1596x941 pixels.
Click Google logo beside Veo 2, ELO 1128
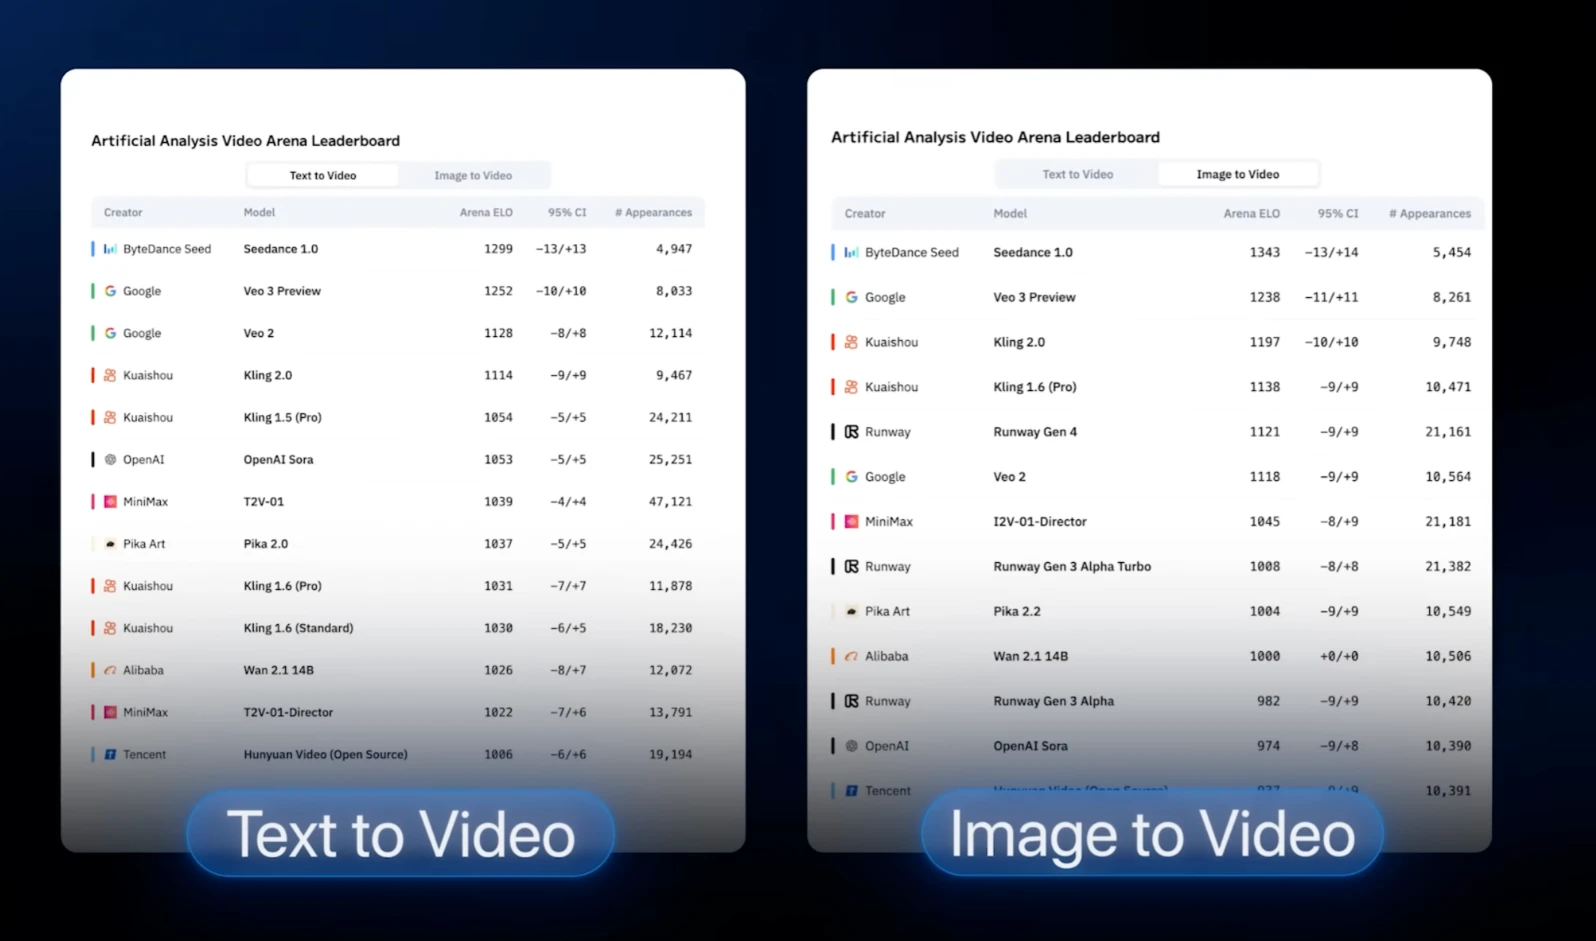click(110, 333)
